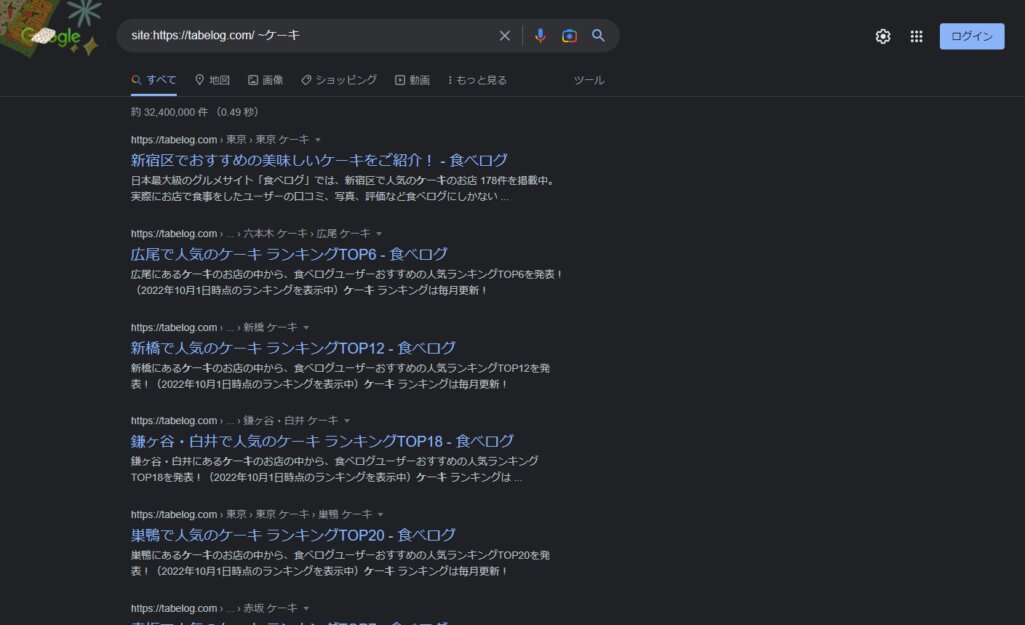The height and width of the screenshot is (625, 1025).
Task: Start voice search with microphone icon
Action: pyautogui.click(x=540, y=36)
